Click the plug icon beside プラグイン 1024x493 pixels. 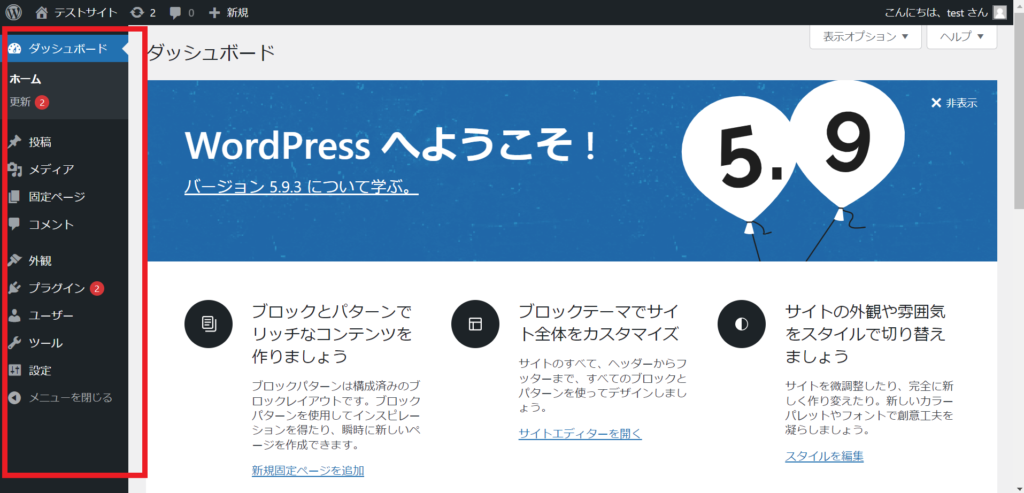pos(15,288)
